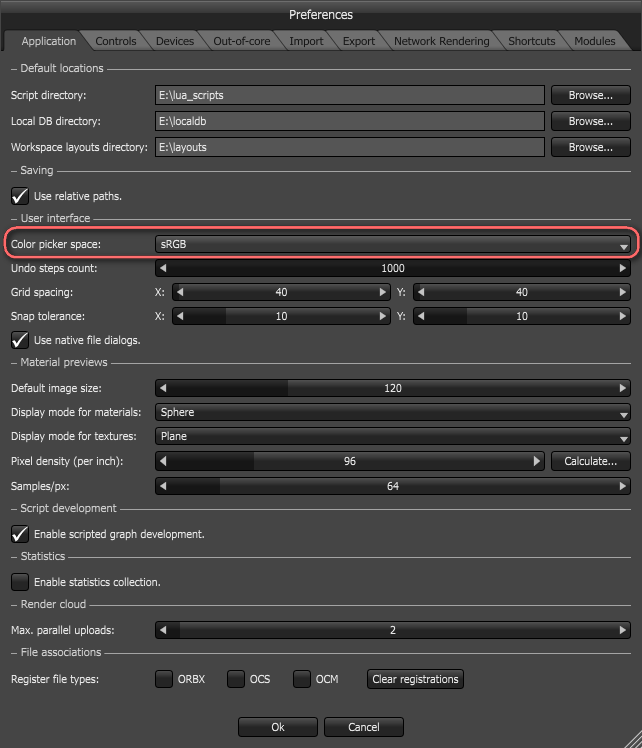Increase Undo steps count with right arrow
The image size is (642, 748).
pyautogui.click(x=624, y=268)
